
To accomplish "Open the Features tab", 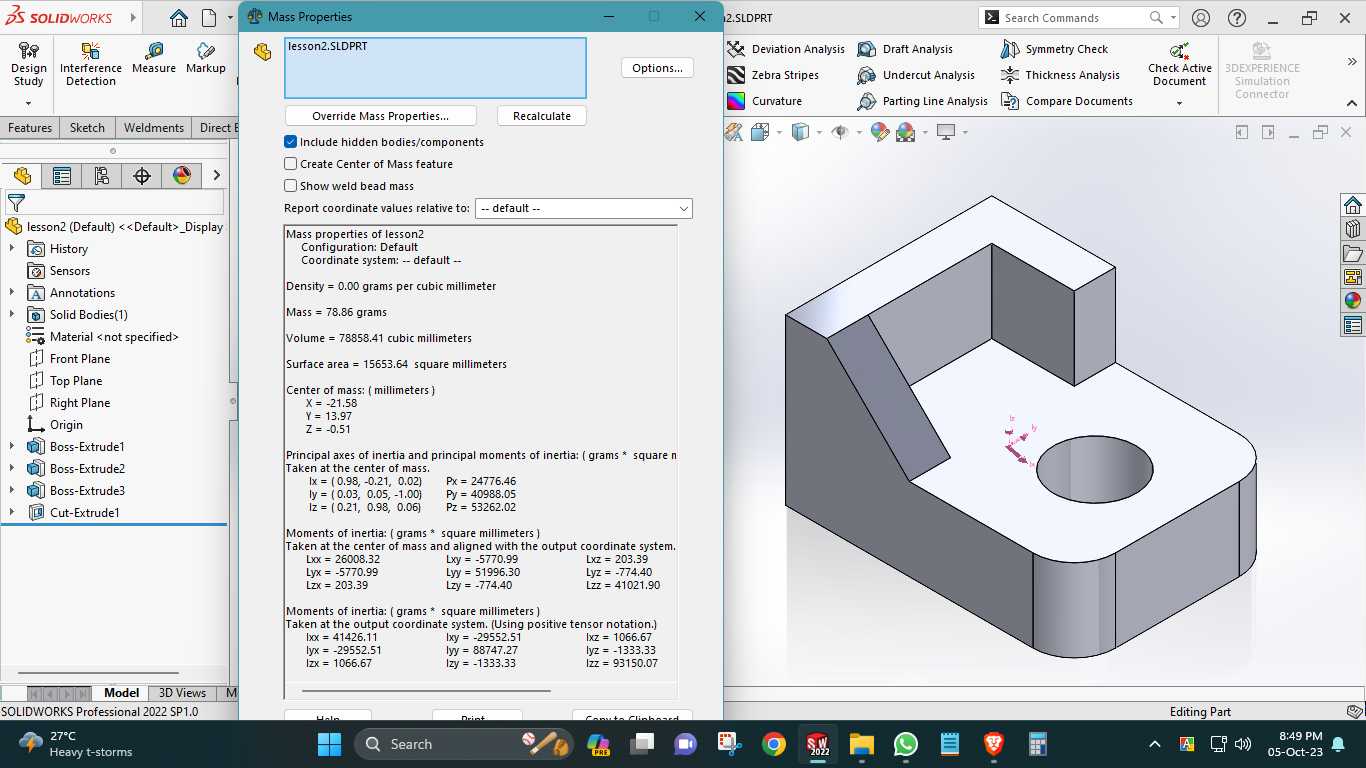I will point(30,128).
